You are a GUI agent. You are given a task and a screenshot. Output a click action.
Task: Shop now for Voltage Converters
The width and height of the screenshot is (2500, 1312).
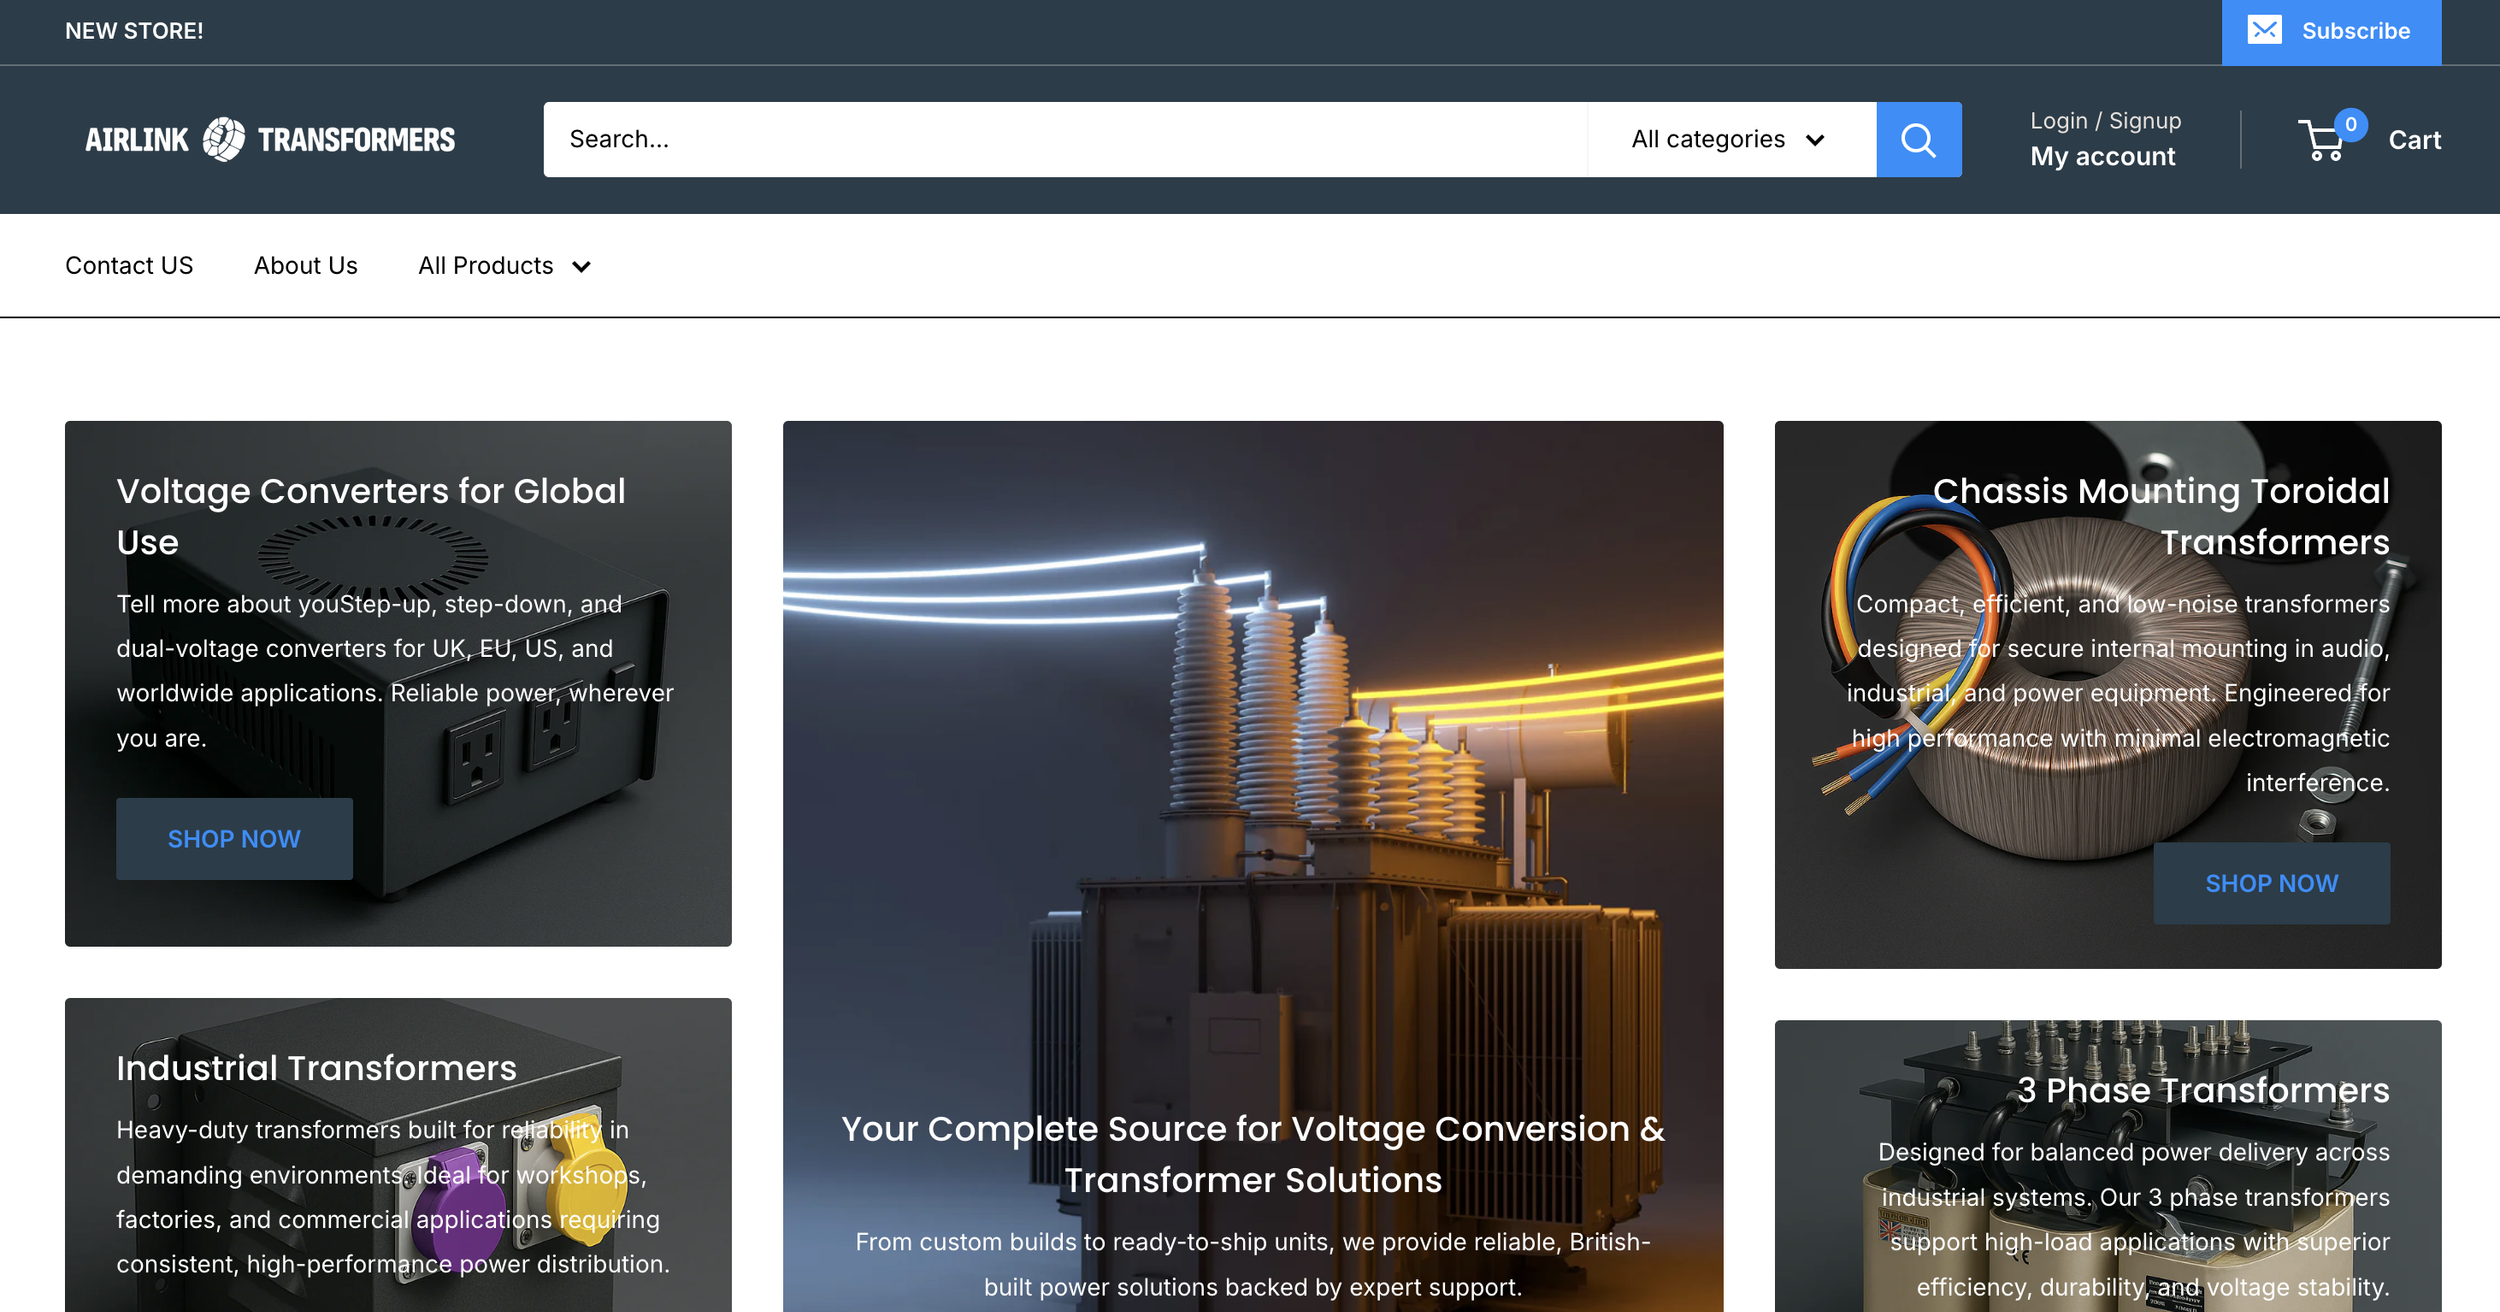pos(234,839)
